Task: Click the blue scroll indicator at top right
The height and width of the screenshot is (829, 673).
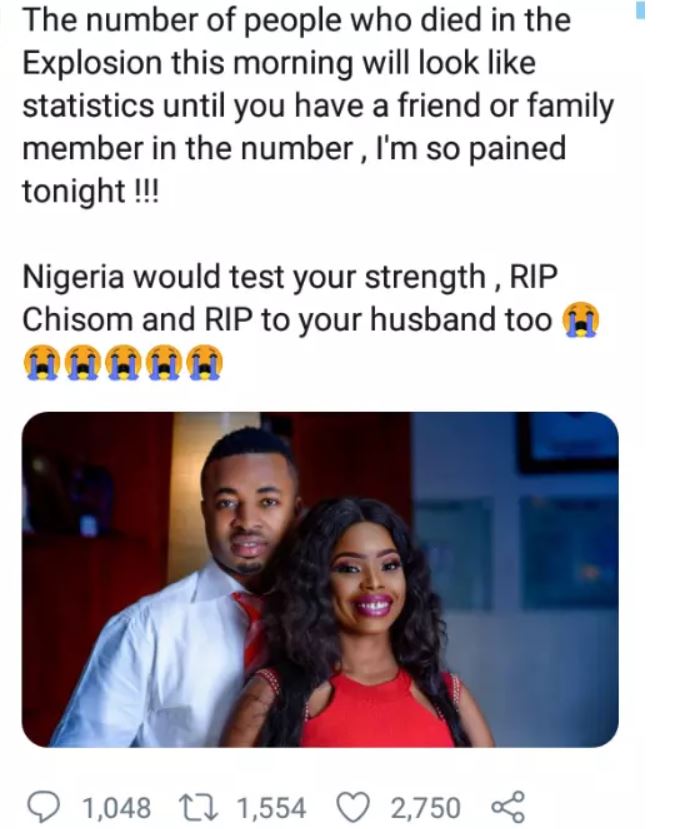Action: tap(640, 10)
